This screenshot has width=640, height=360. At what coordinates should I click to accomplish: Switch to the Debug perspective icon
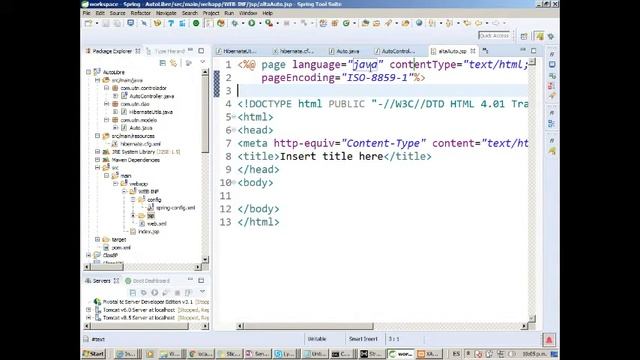[551, 36]
